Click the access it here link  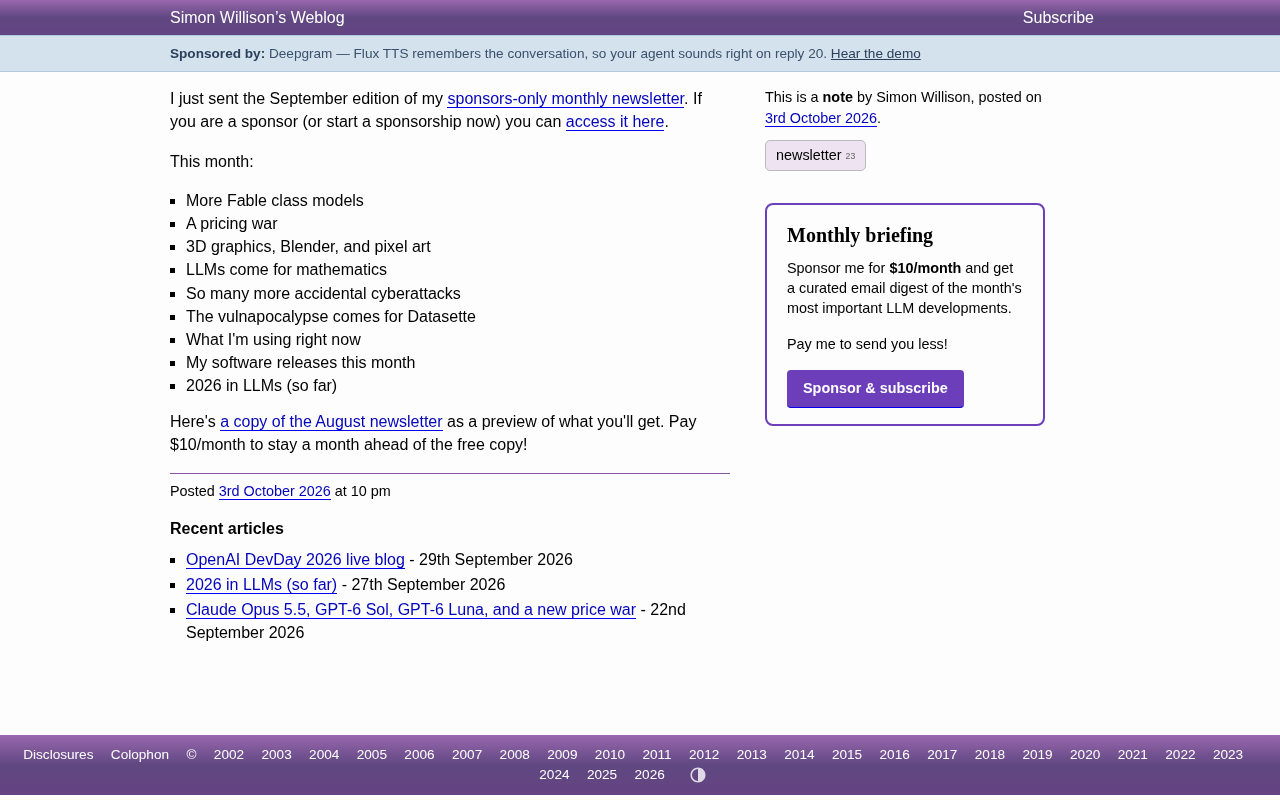[x=615, y=122]
